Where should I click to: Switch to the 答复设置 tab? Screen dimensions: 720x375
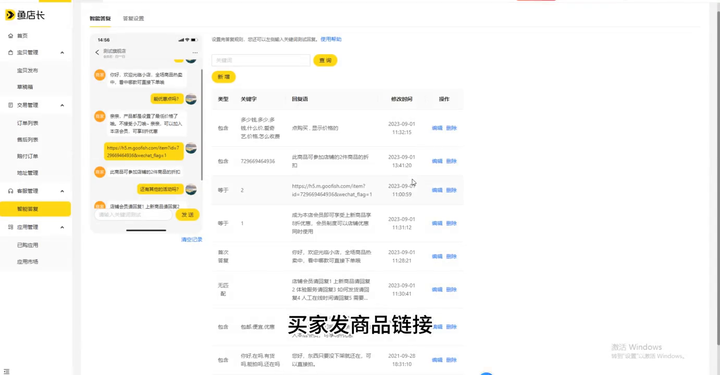pos(134,18)
